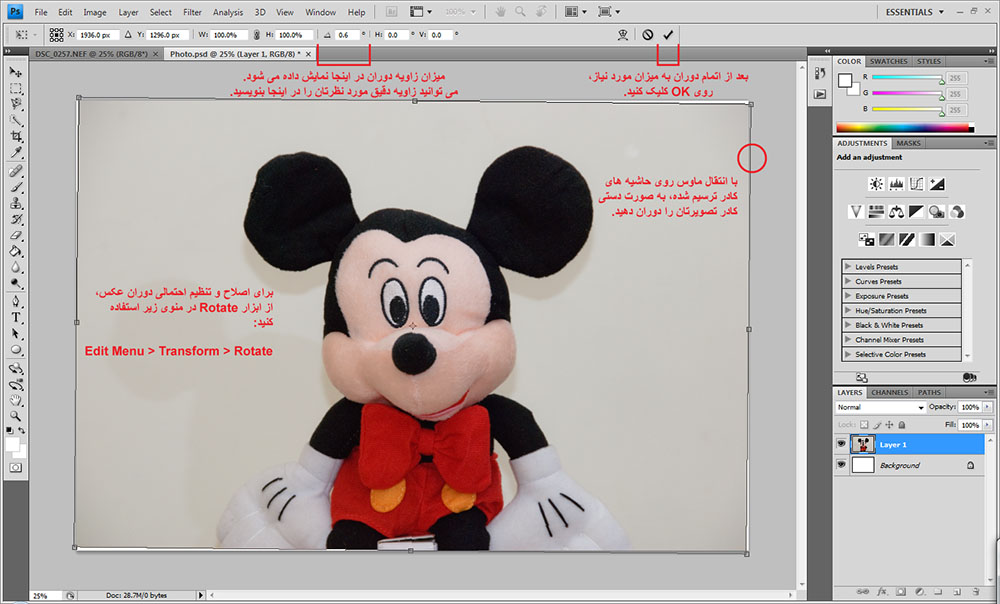Viewport: 1000px width, 604px height.
Task: Select the Paint Bucket tool
Action: [15, 251]
